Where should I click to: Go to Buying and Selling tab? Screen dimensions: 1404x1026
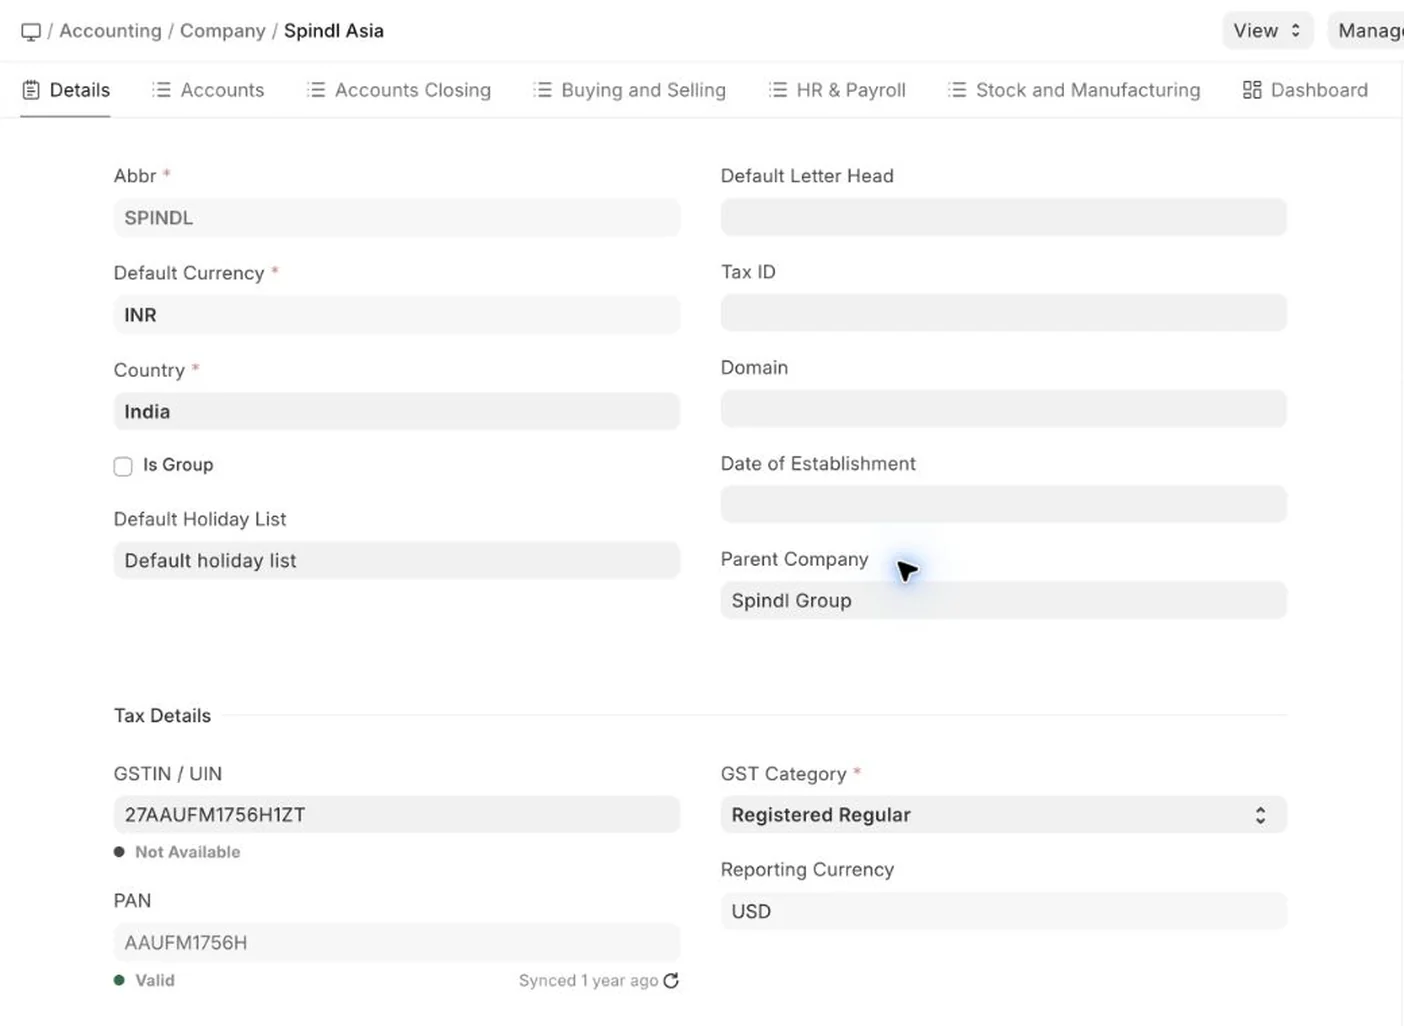coord(630,90)
